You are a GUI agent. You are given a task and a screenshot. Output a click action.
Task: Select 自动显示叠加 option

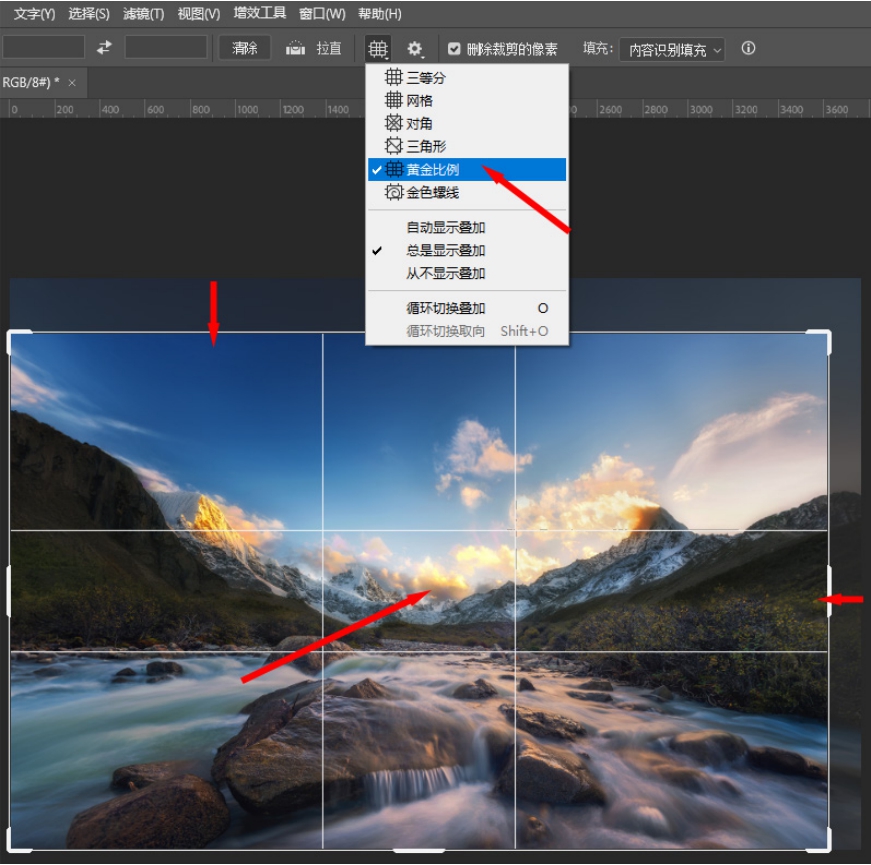(467, 227)
